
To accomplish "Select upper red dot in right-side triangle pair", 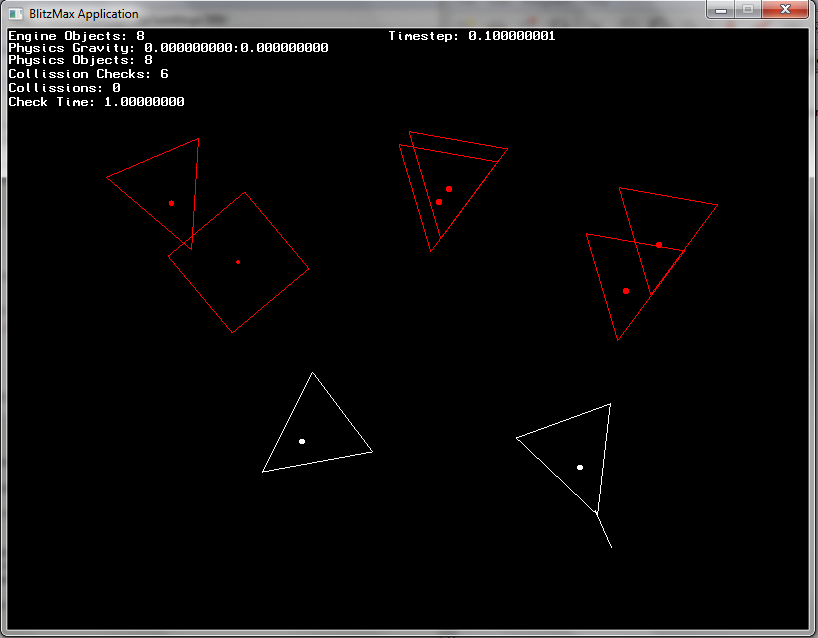I will coord(659,244).
